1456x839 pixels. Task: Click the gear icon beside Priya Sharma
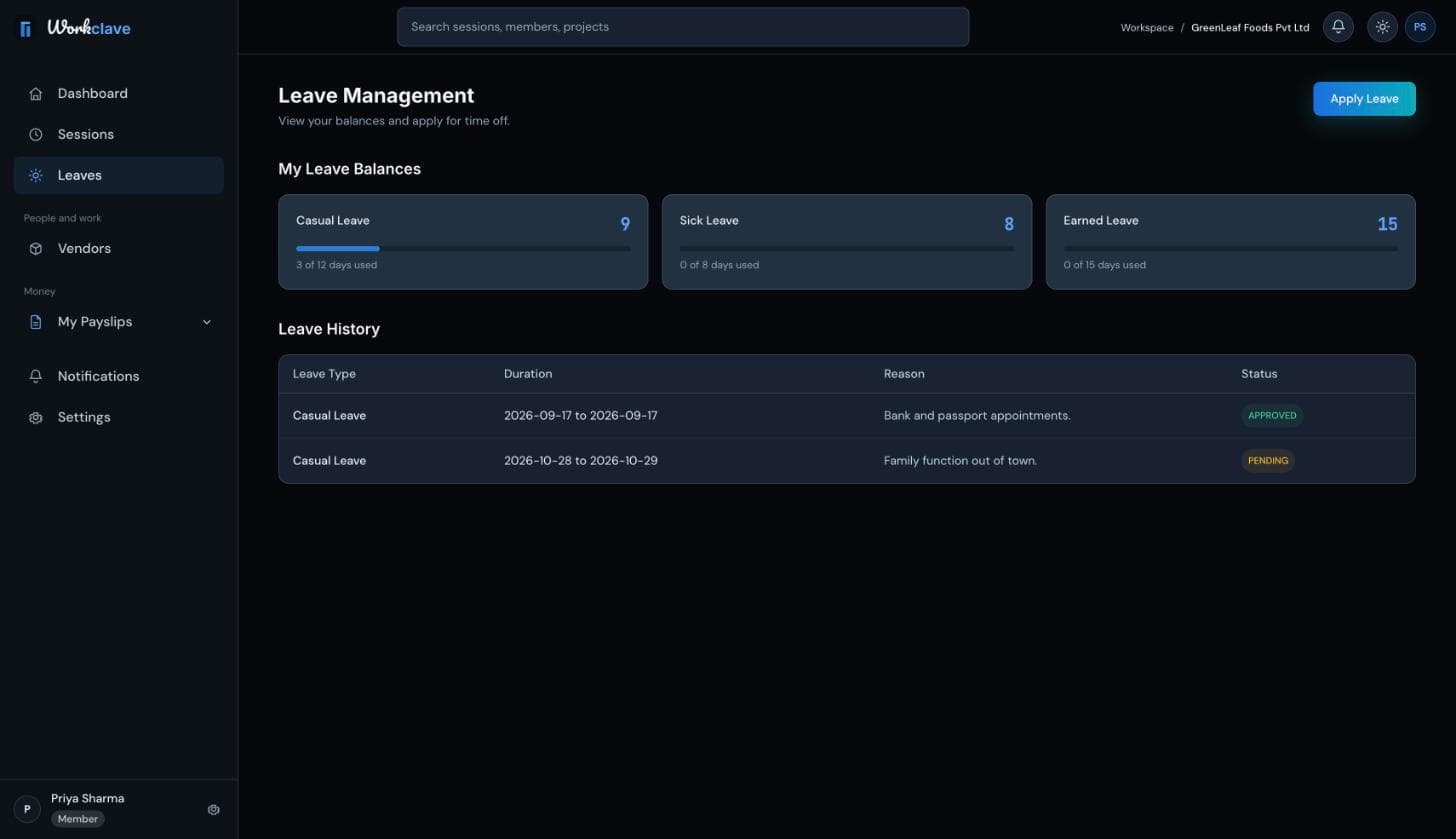(213, 810)
